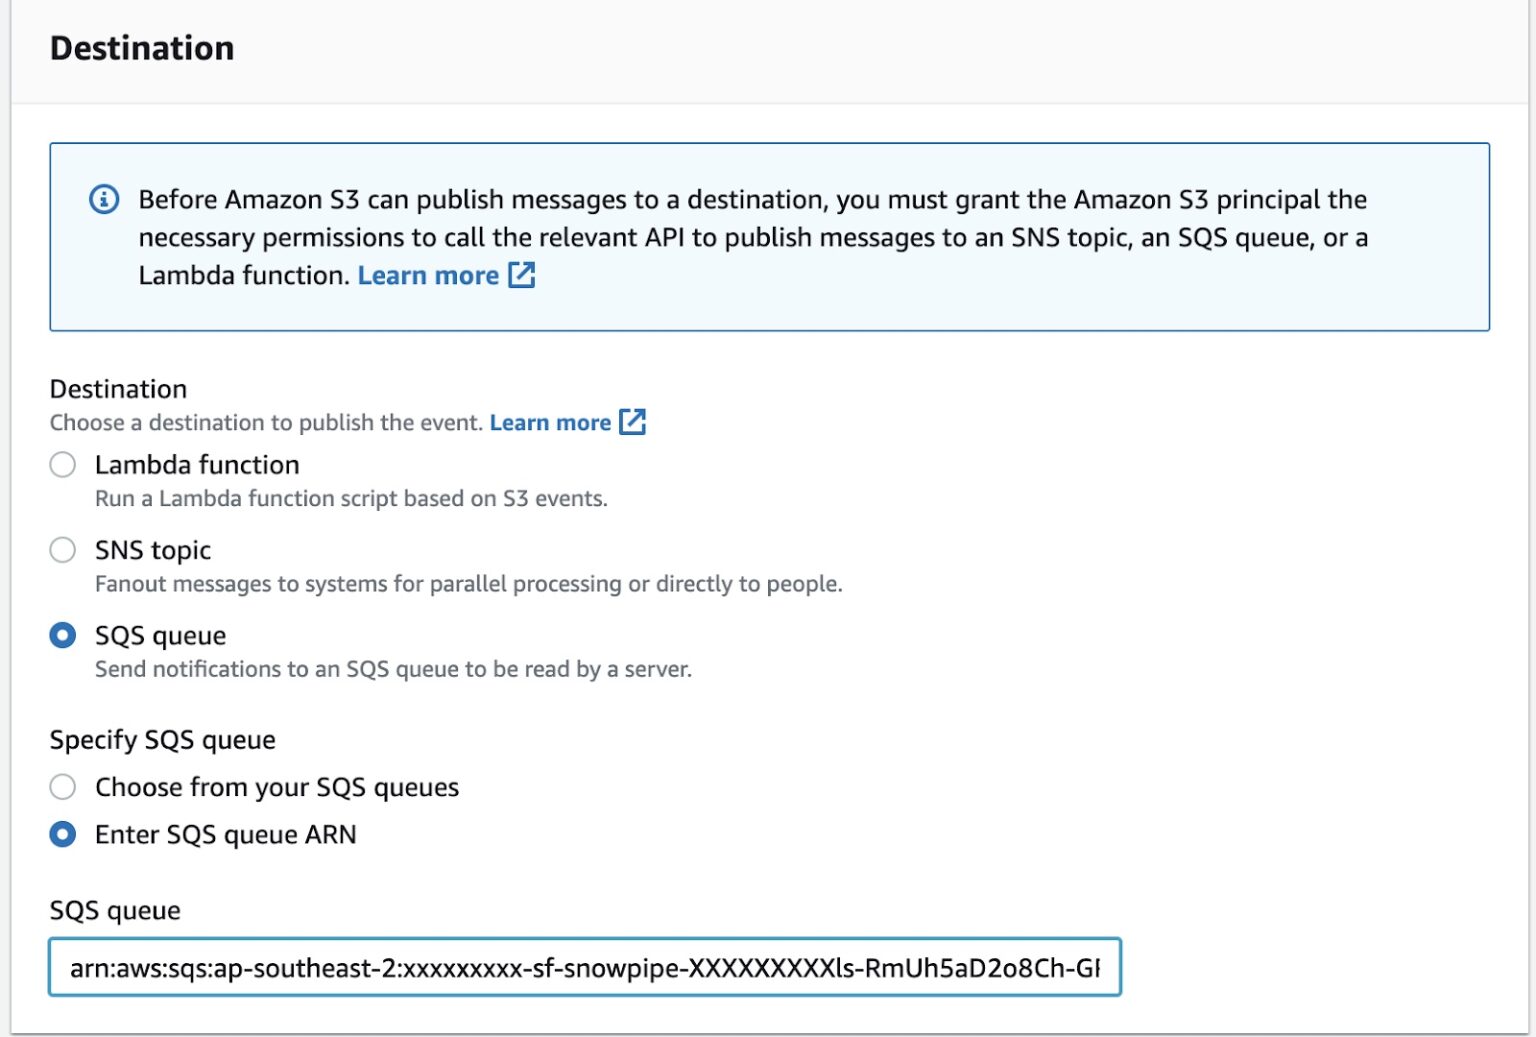
Task: Click the info icon in the notice banner
Action: click(104, 198)
